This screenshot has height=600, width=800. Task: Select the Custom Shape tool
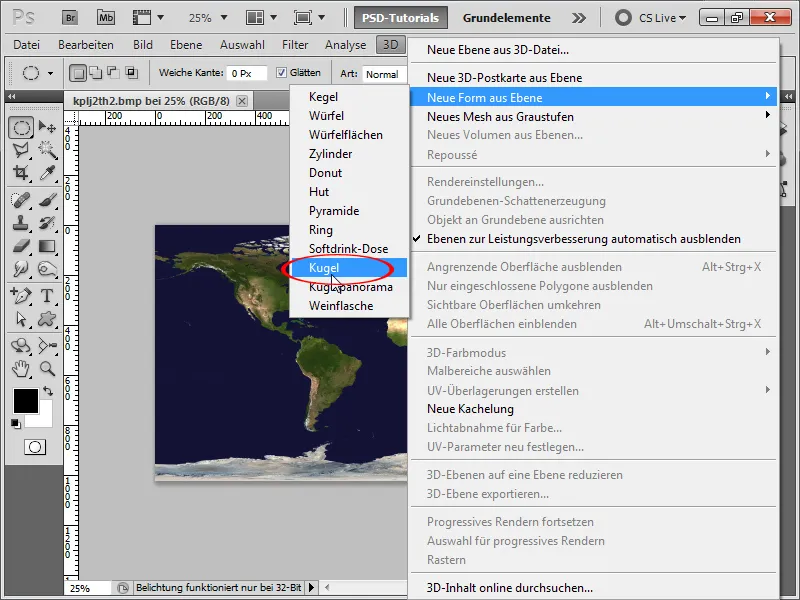(47, 319)
